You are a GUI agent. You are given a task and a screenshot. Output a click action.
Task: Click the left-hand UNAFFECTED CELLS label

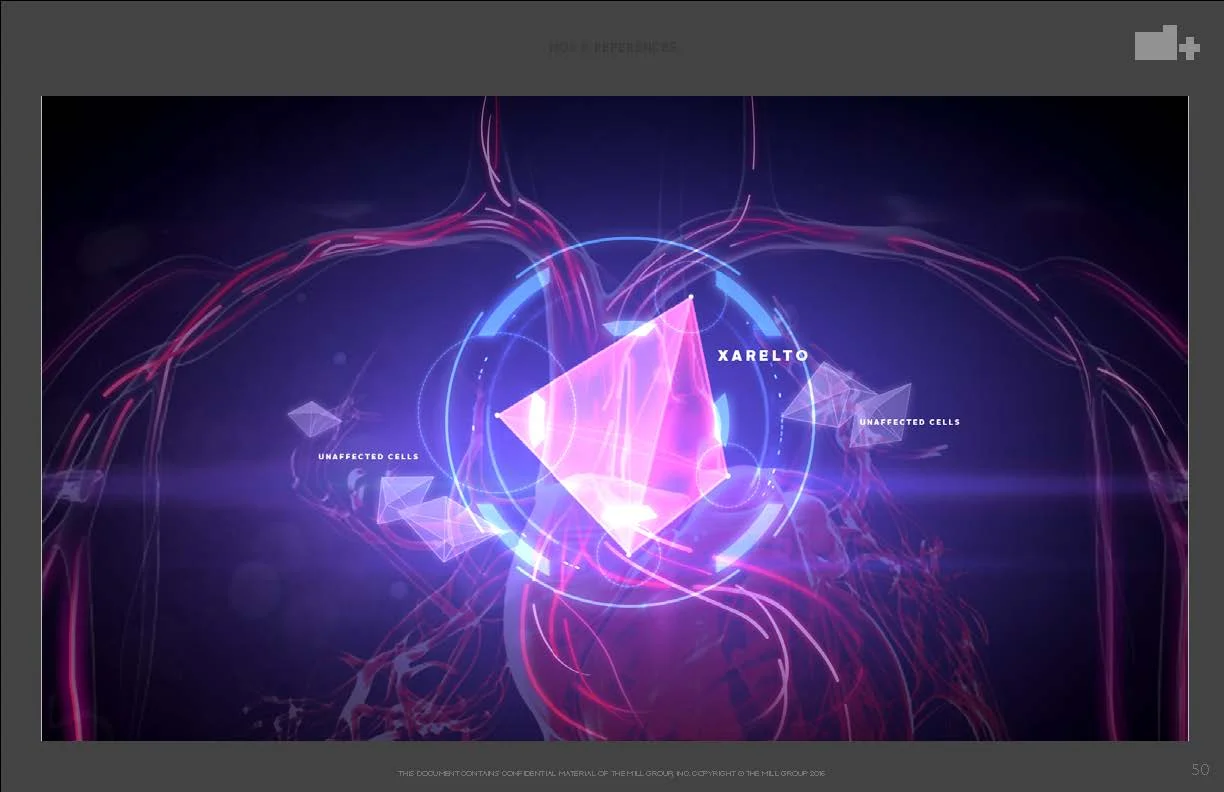(x=368, y=456)
